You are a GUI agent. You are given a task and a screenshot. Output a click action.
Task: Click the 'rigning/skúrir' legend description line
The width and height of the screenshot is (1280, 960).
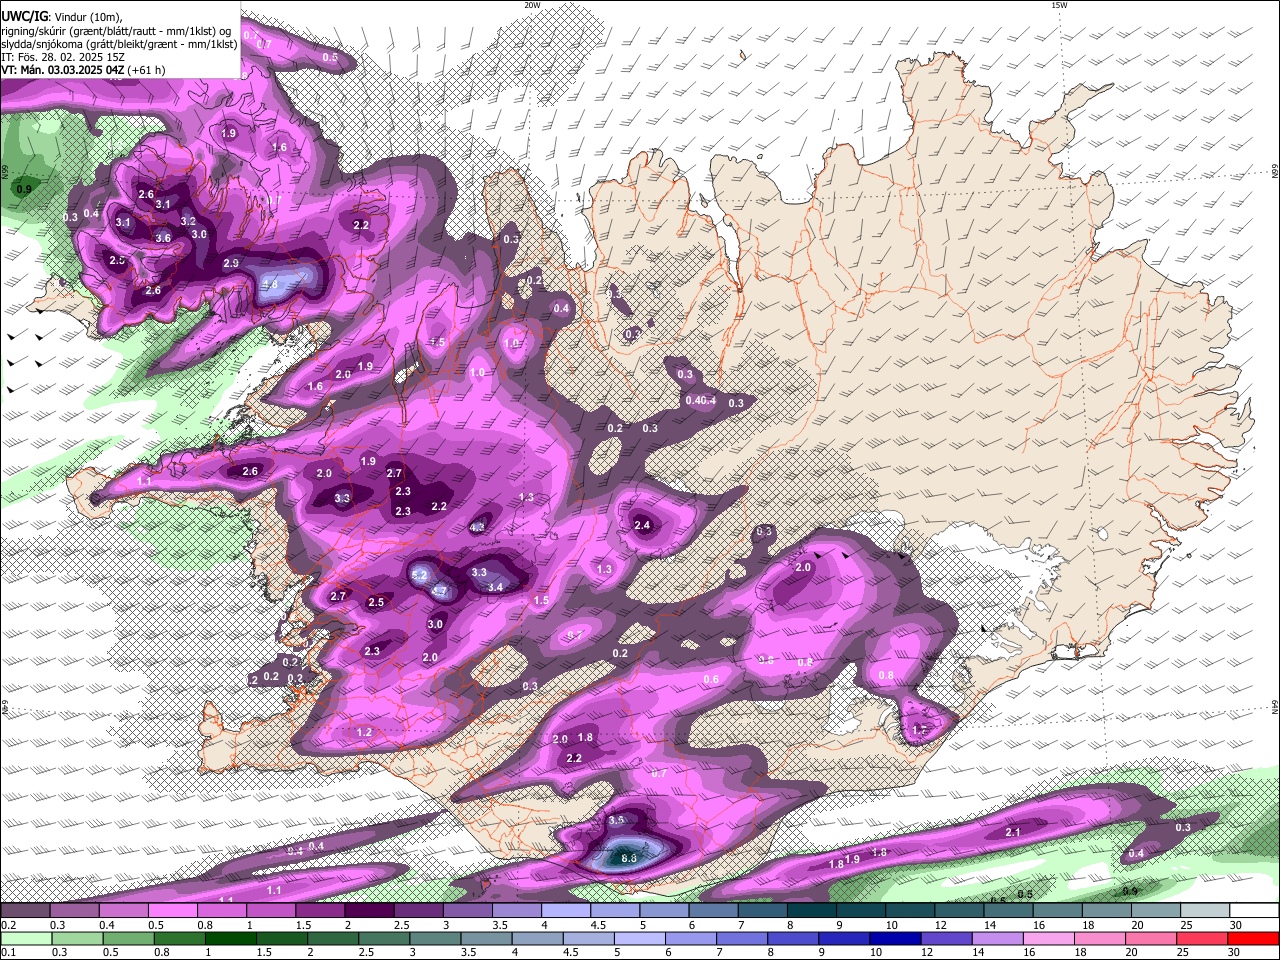click(115, 30)
